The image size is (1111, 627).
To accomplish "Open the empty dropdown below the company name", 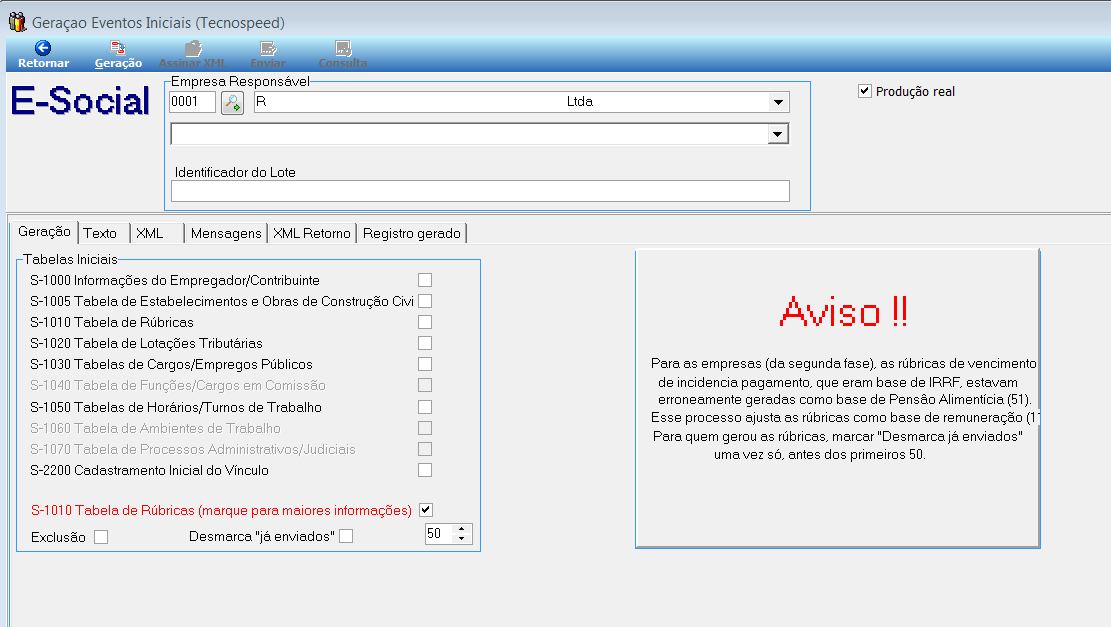I will [777, 134].
